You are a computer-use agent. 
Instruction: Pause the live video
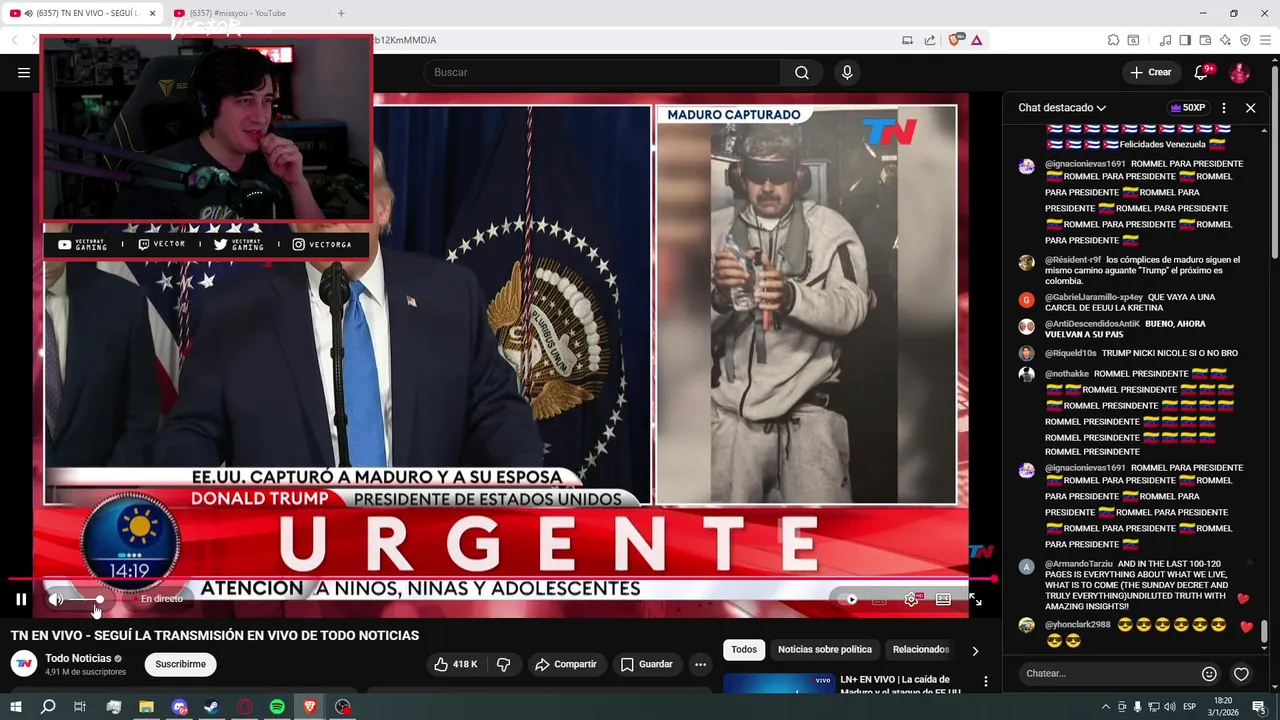21,599
